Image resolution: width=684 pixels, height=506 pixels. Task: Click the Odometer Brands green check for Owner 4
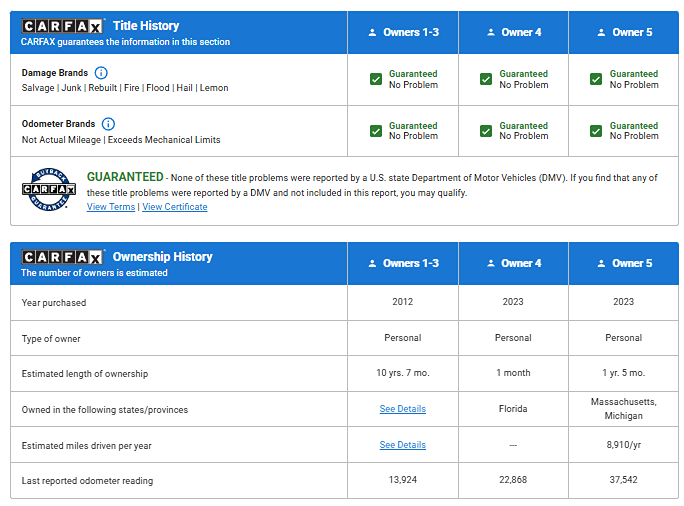point(486,131)
